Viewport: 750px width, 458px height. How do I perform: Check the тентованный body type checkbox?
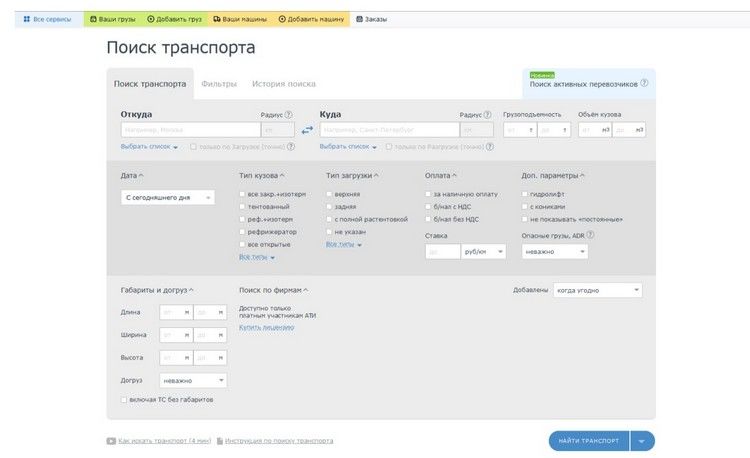coord(243,206)
